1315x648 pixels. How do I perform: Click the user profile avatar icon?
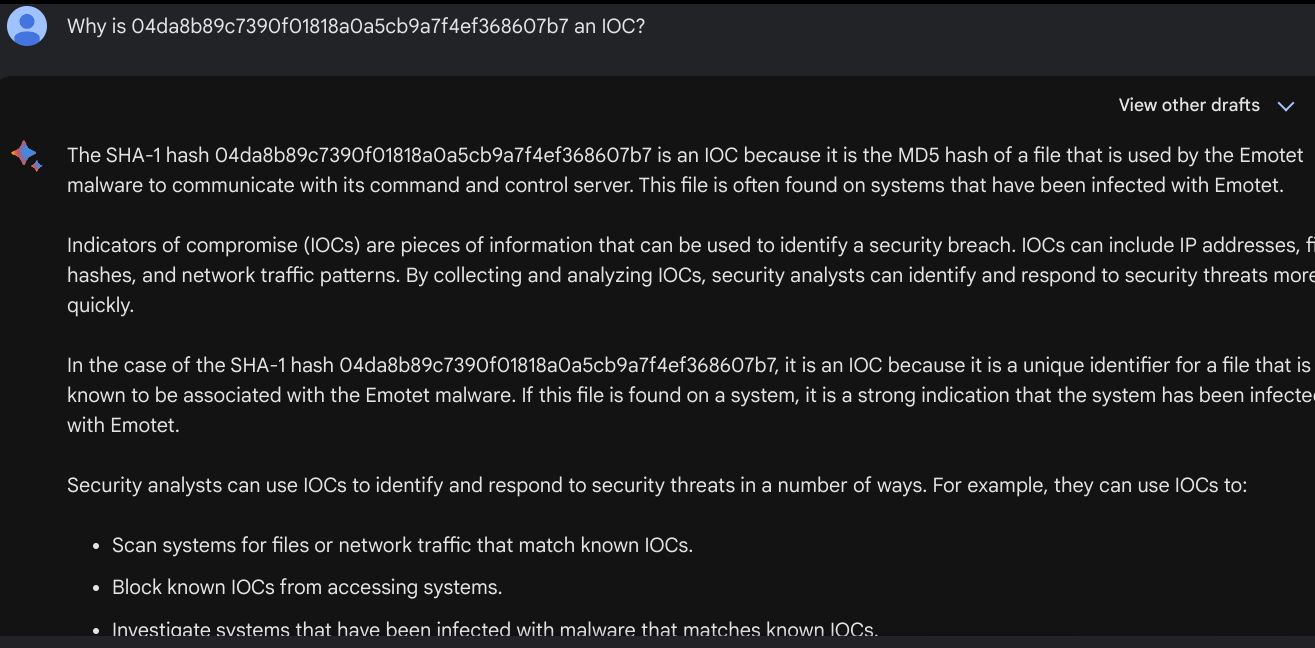point(27,26)
